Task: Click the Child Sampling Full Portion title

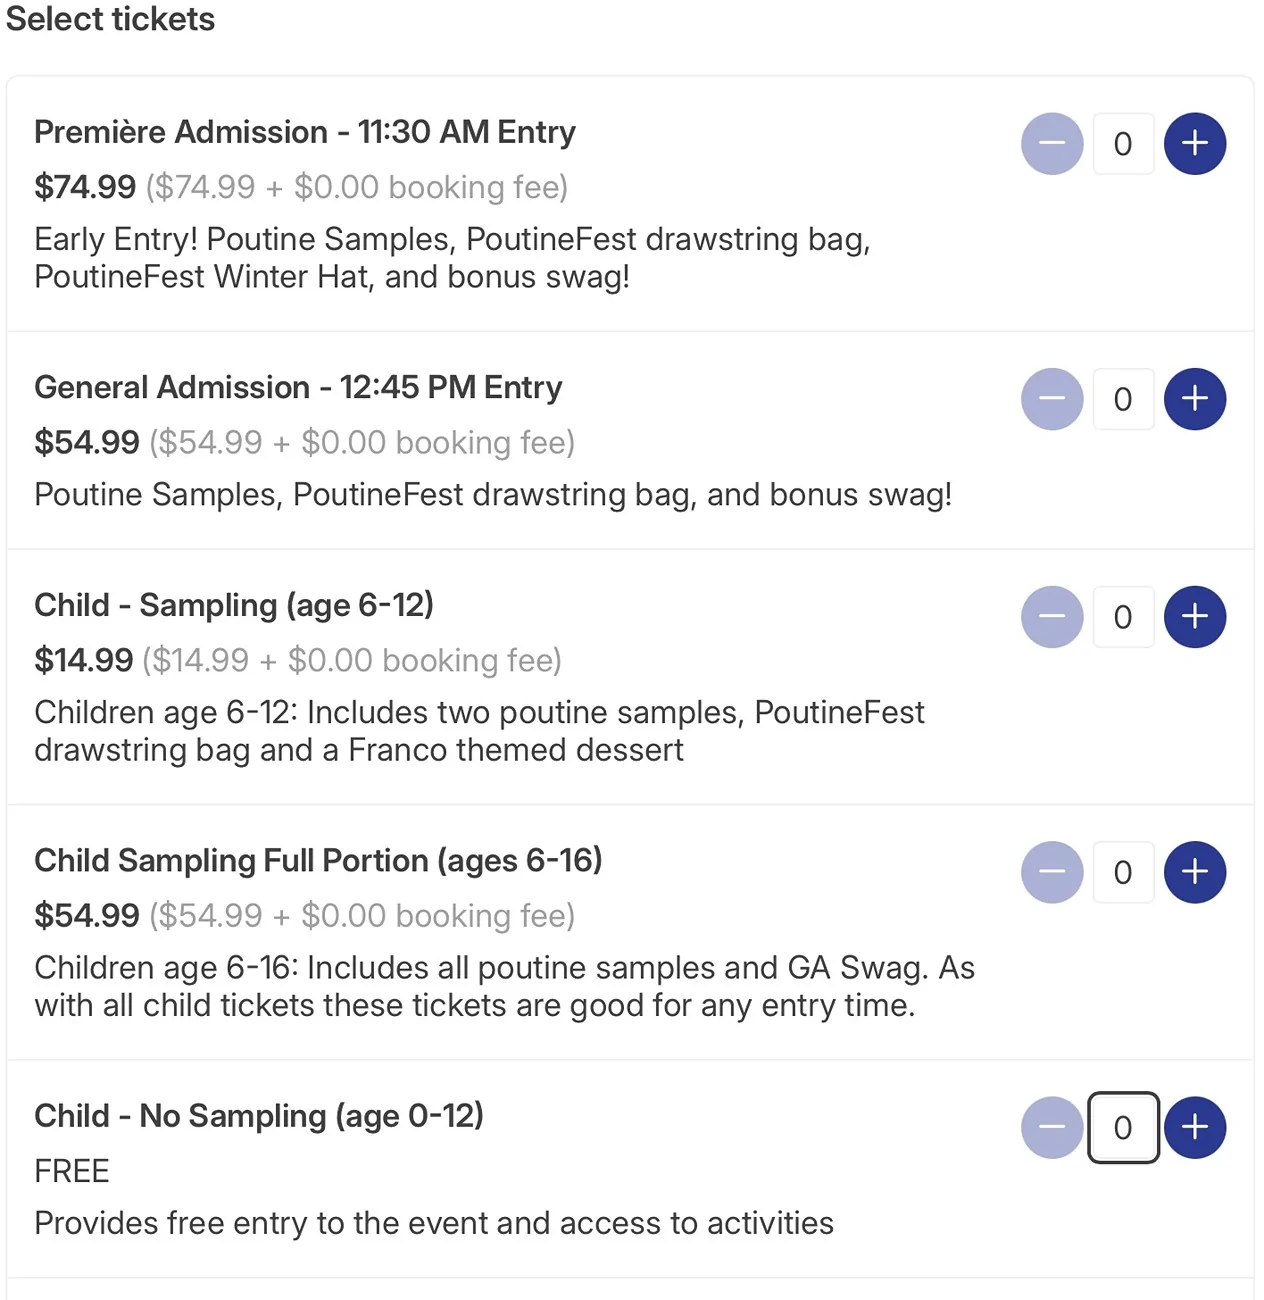Action: [318, 861]
